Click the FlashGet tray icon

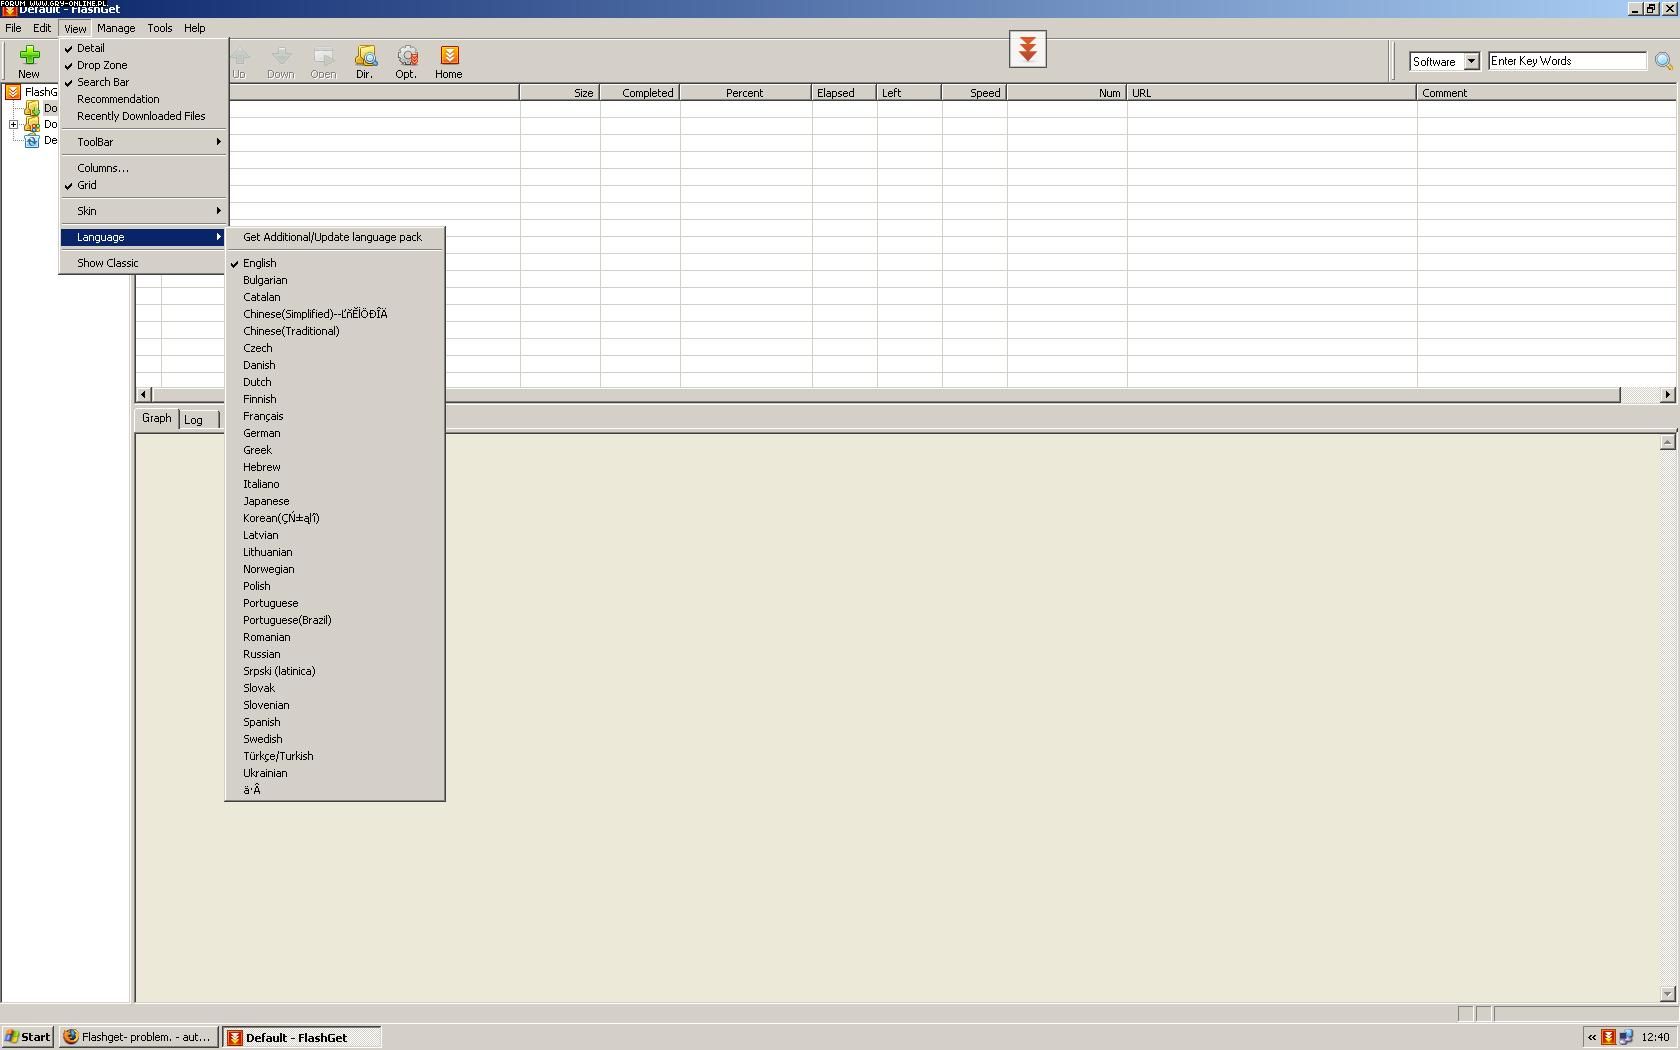pyautogui.click(x=1608, y=1037)
